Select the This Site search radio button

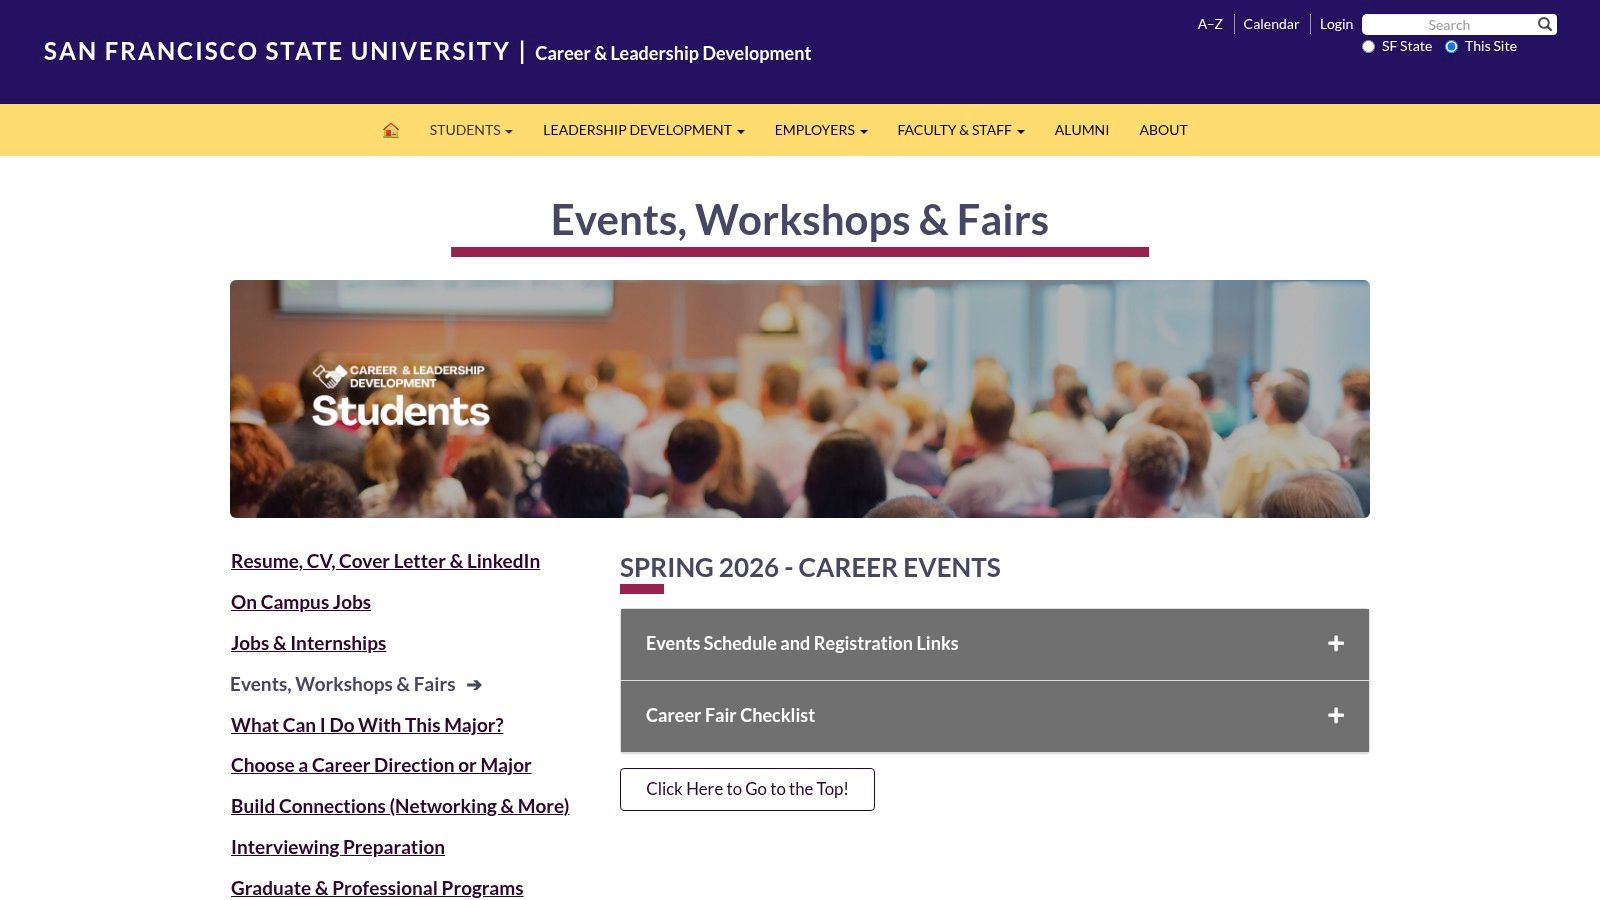tap(1451, 47)
